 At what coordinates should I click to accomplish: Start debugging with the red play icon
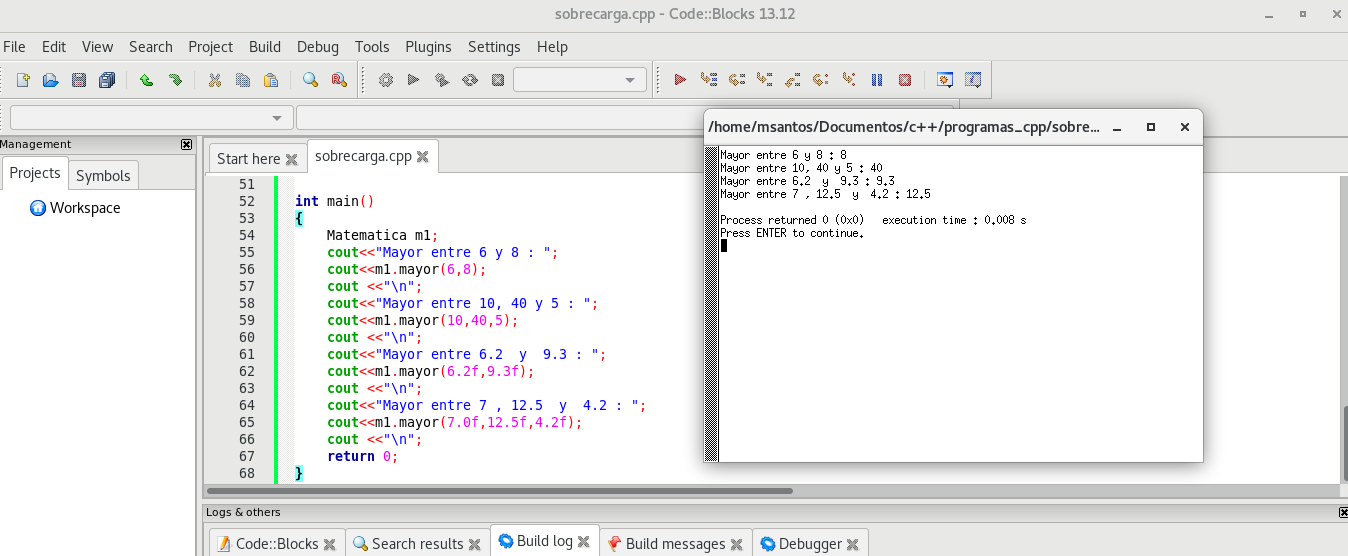[680, 80]
